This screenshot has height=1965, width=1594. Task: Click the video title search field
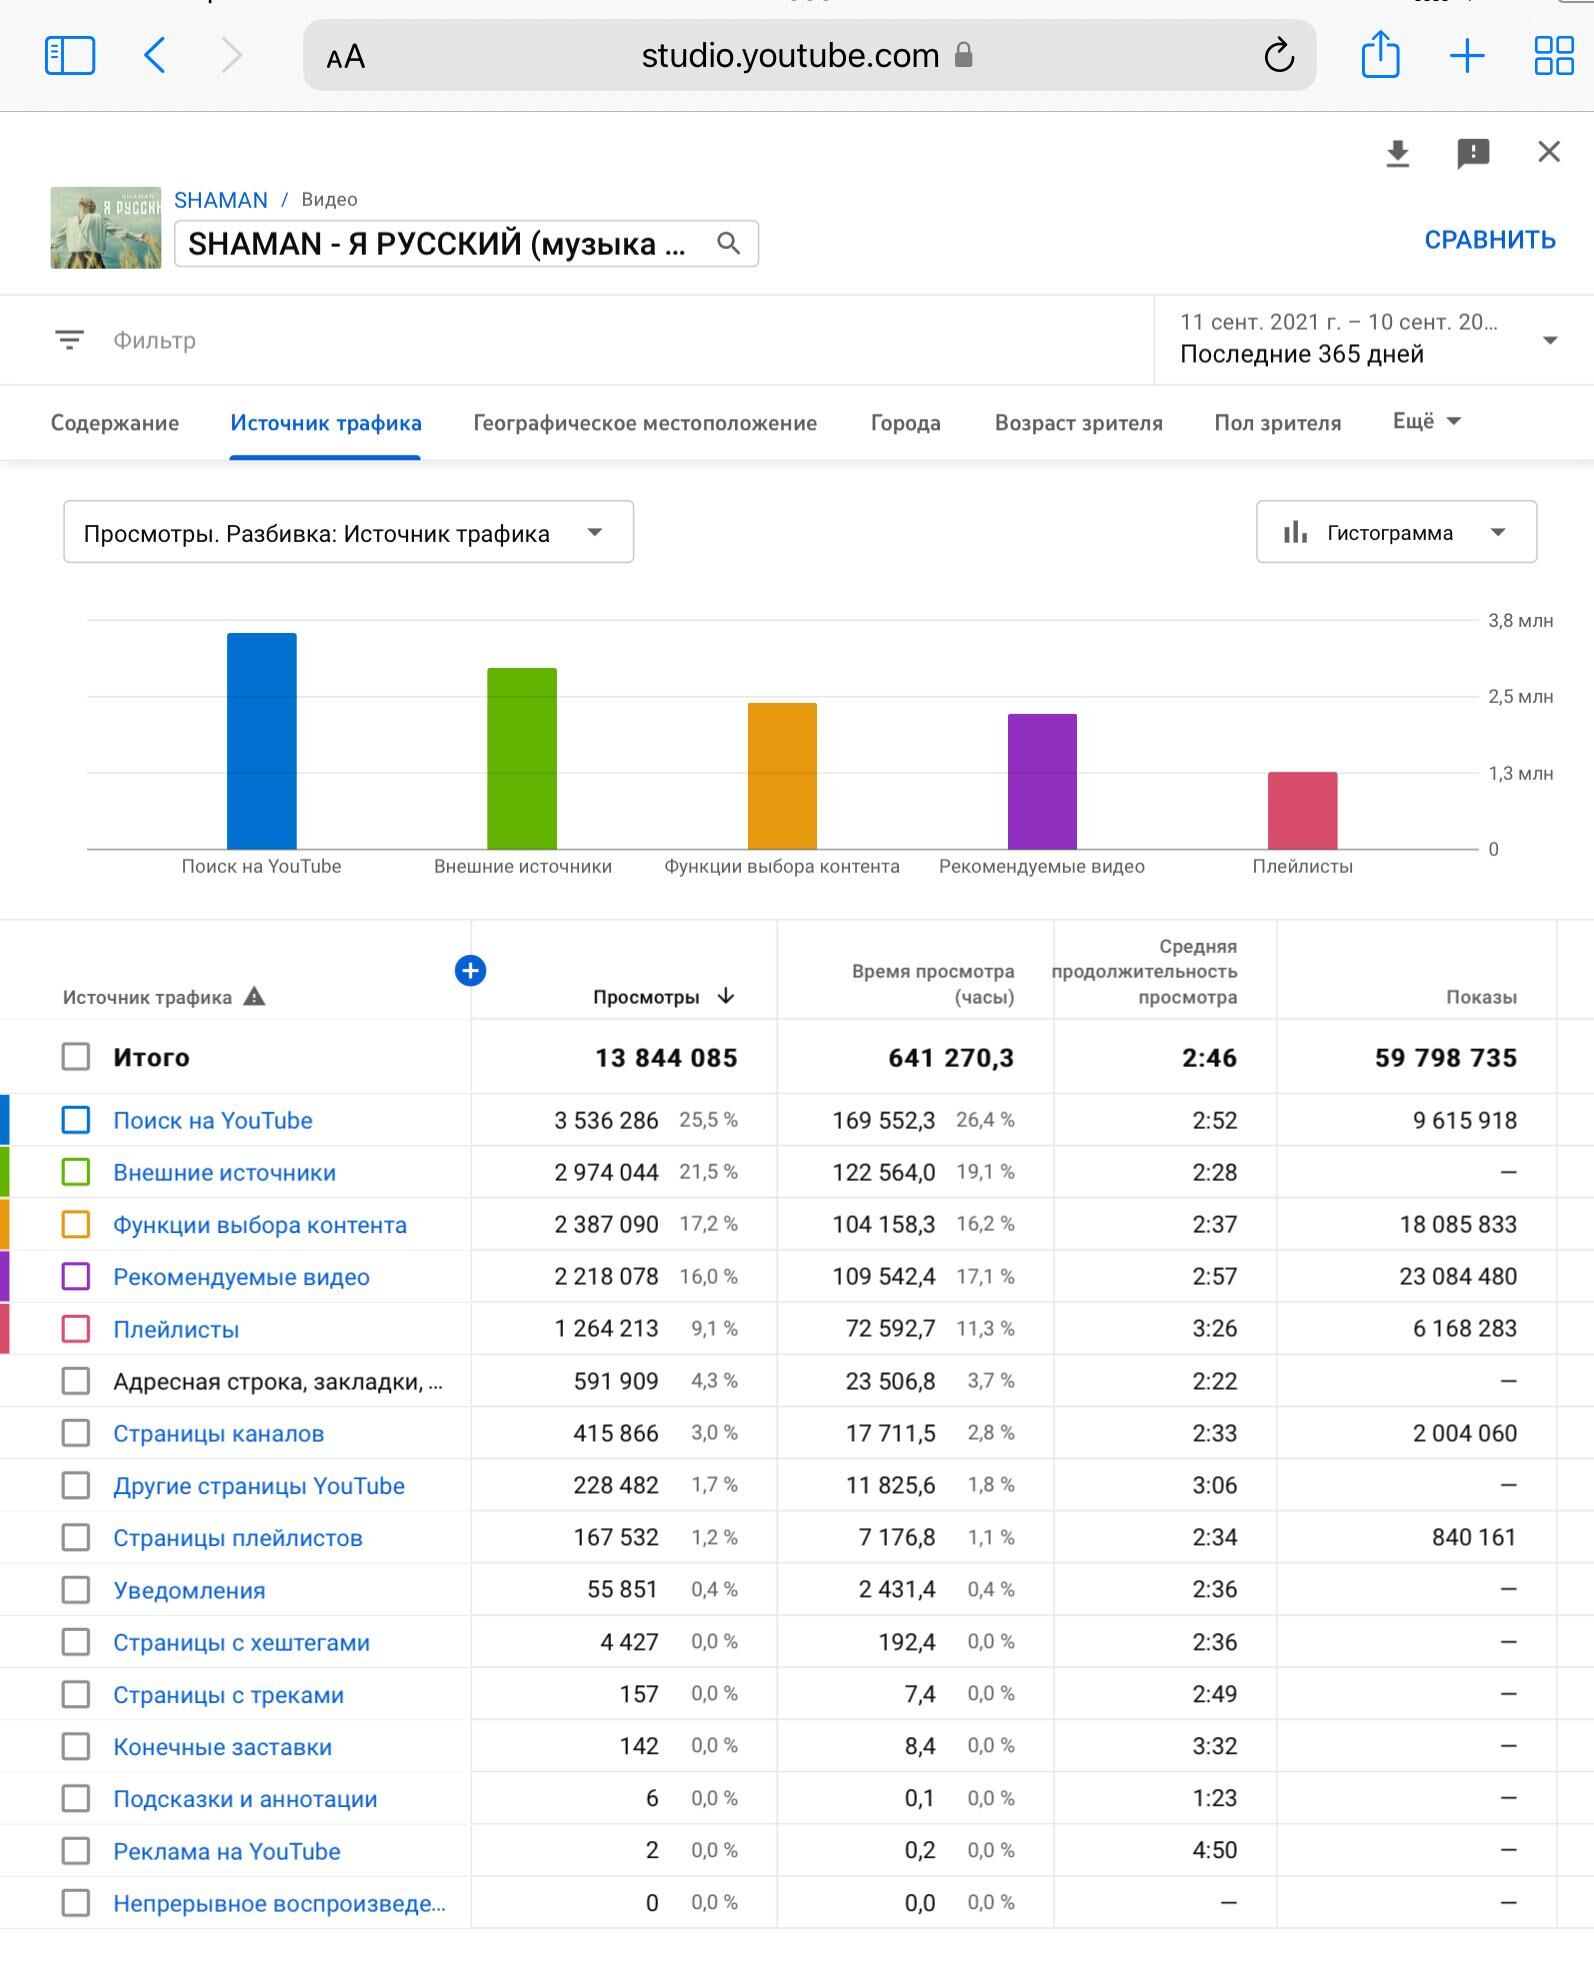click(466, 243)
